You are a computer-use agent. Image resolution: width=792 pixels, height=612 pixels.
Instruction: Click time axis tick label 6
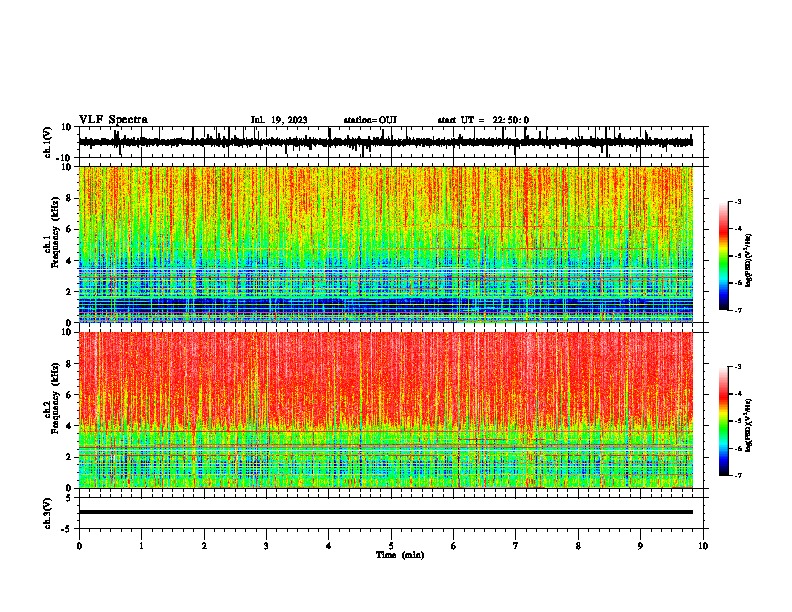(454, 546)
